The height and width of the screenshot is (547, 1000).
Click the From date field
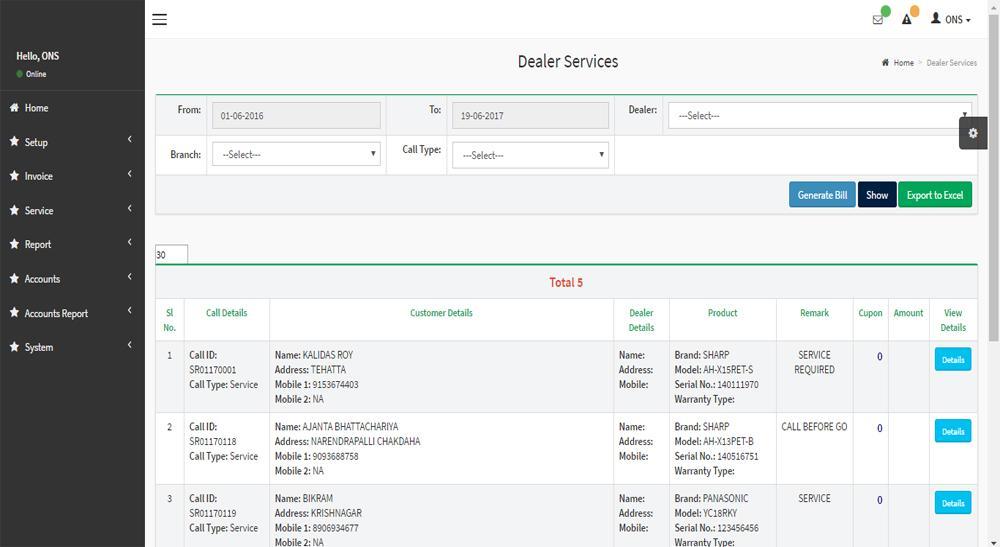(x=296, y=115)
